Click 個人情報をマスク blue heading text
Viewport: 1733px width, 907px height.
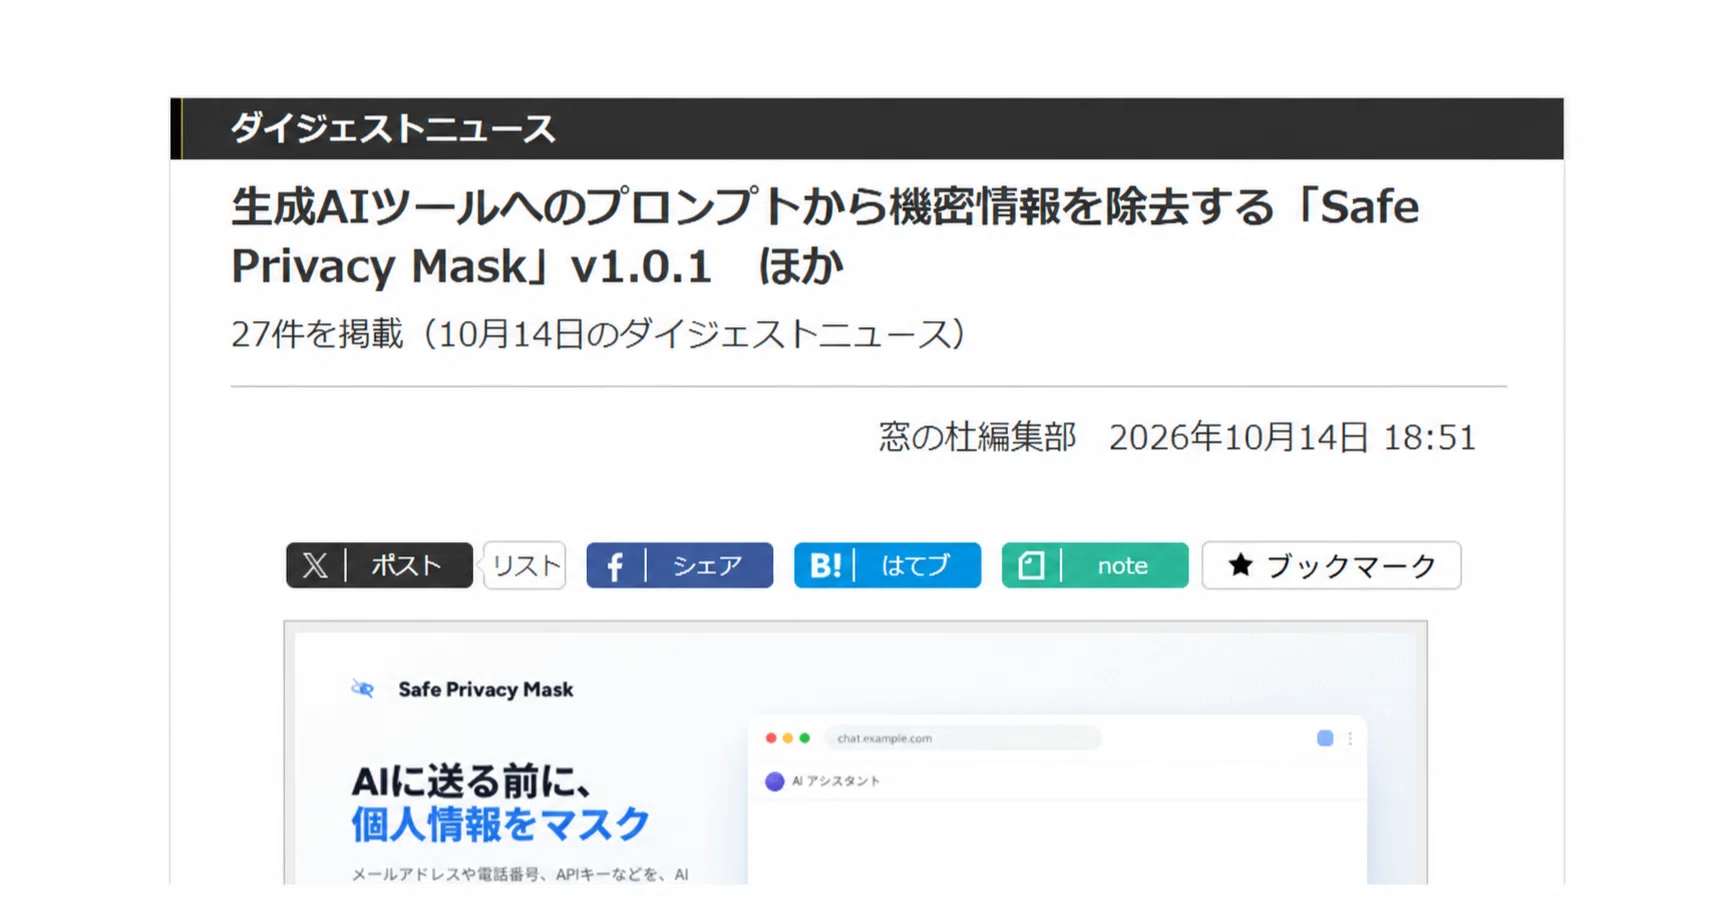[x=500, y=824]
